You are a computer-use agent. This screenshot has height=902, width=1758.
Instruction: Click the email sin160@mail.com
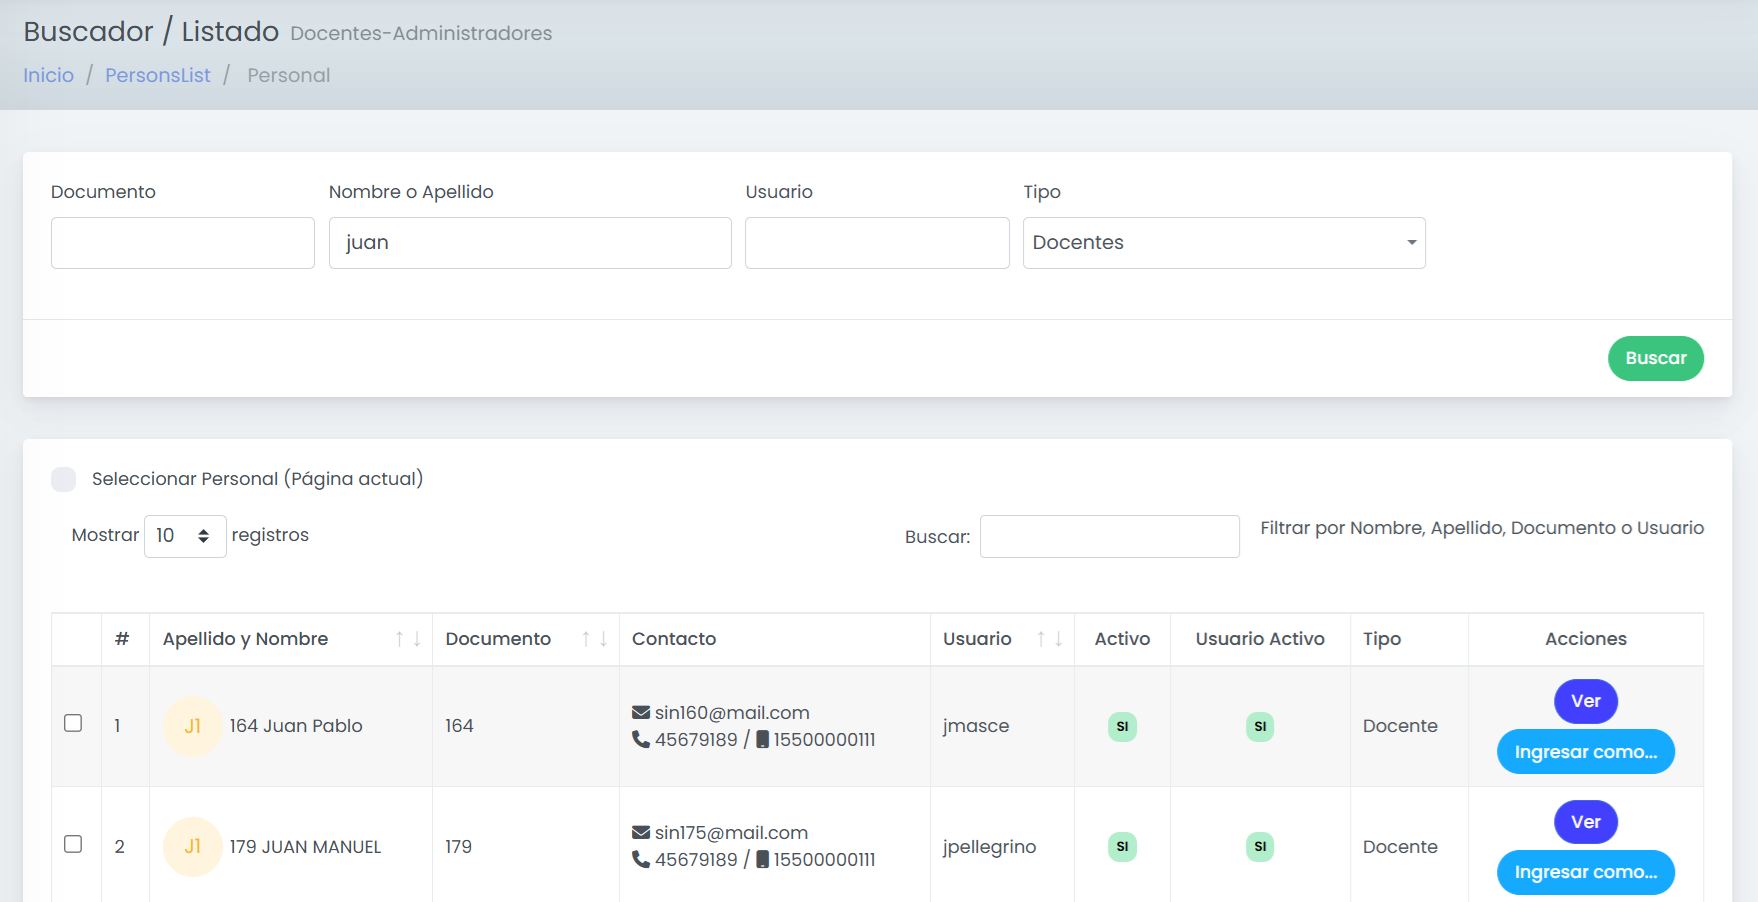point(732,713)
